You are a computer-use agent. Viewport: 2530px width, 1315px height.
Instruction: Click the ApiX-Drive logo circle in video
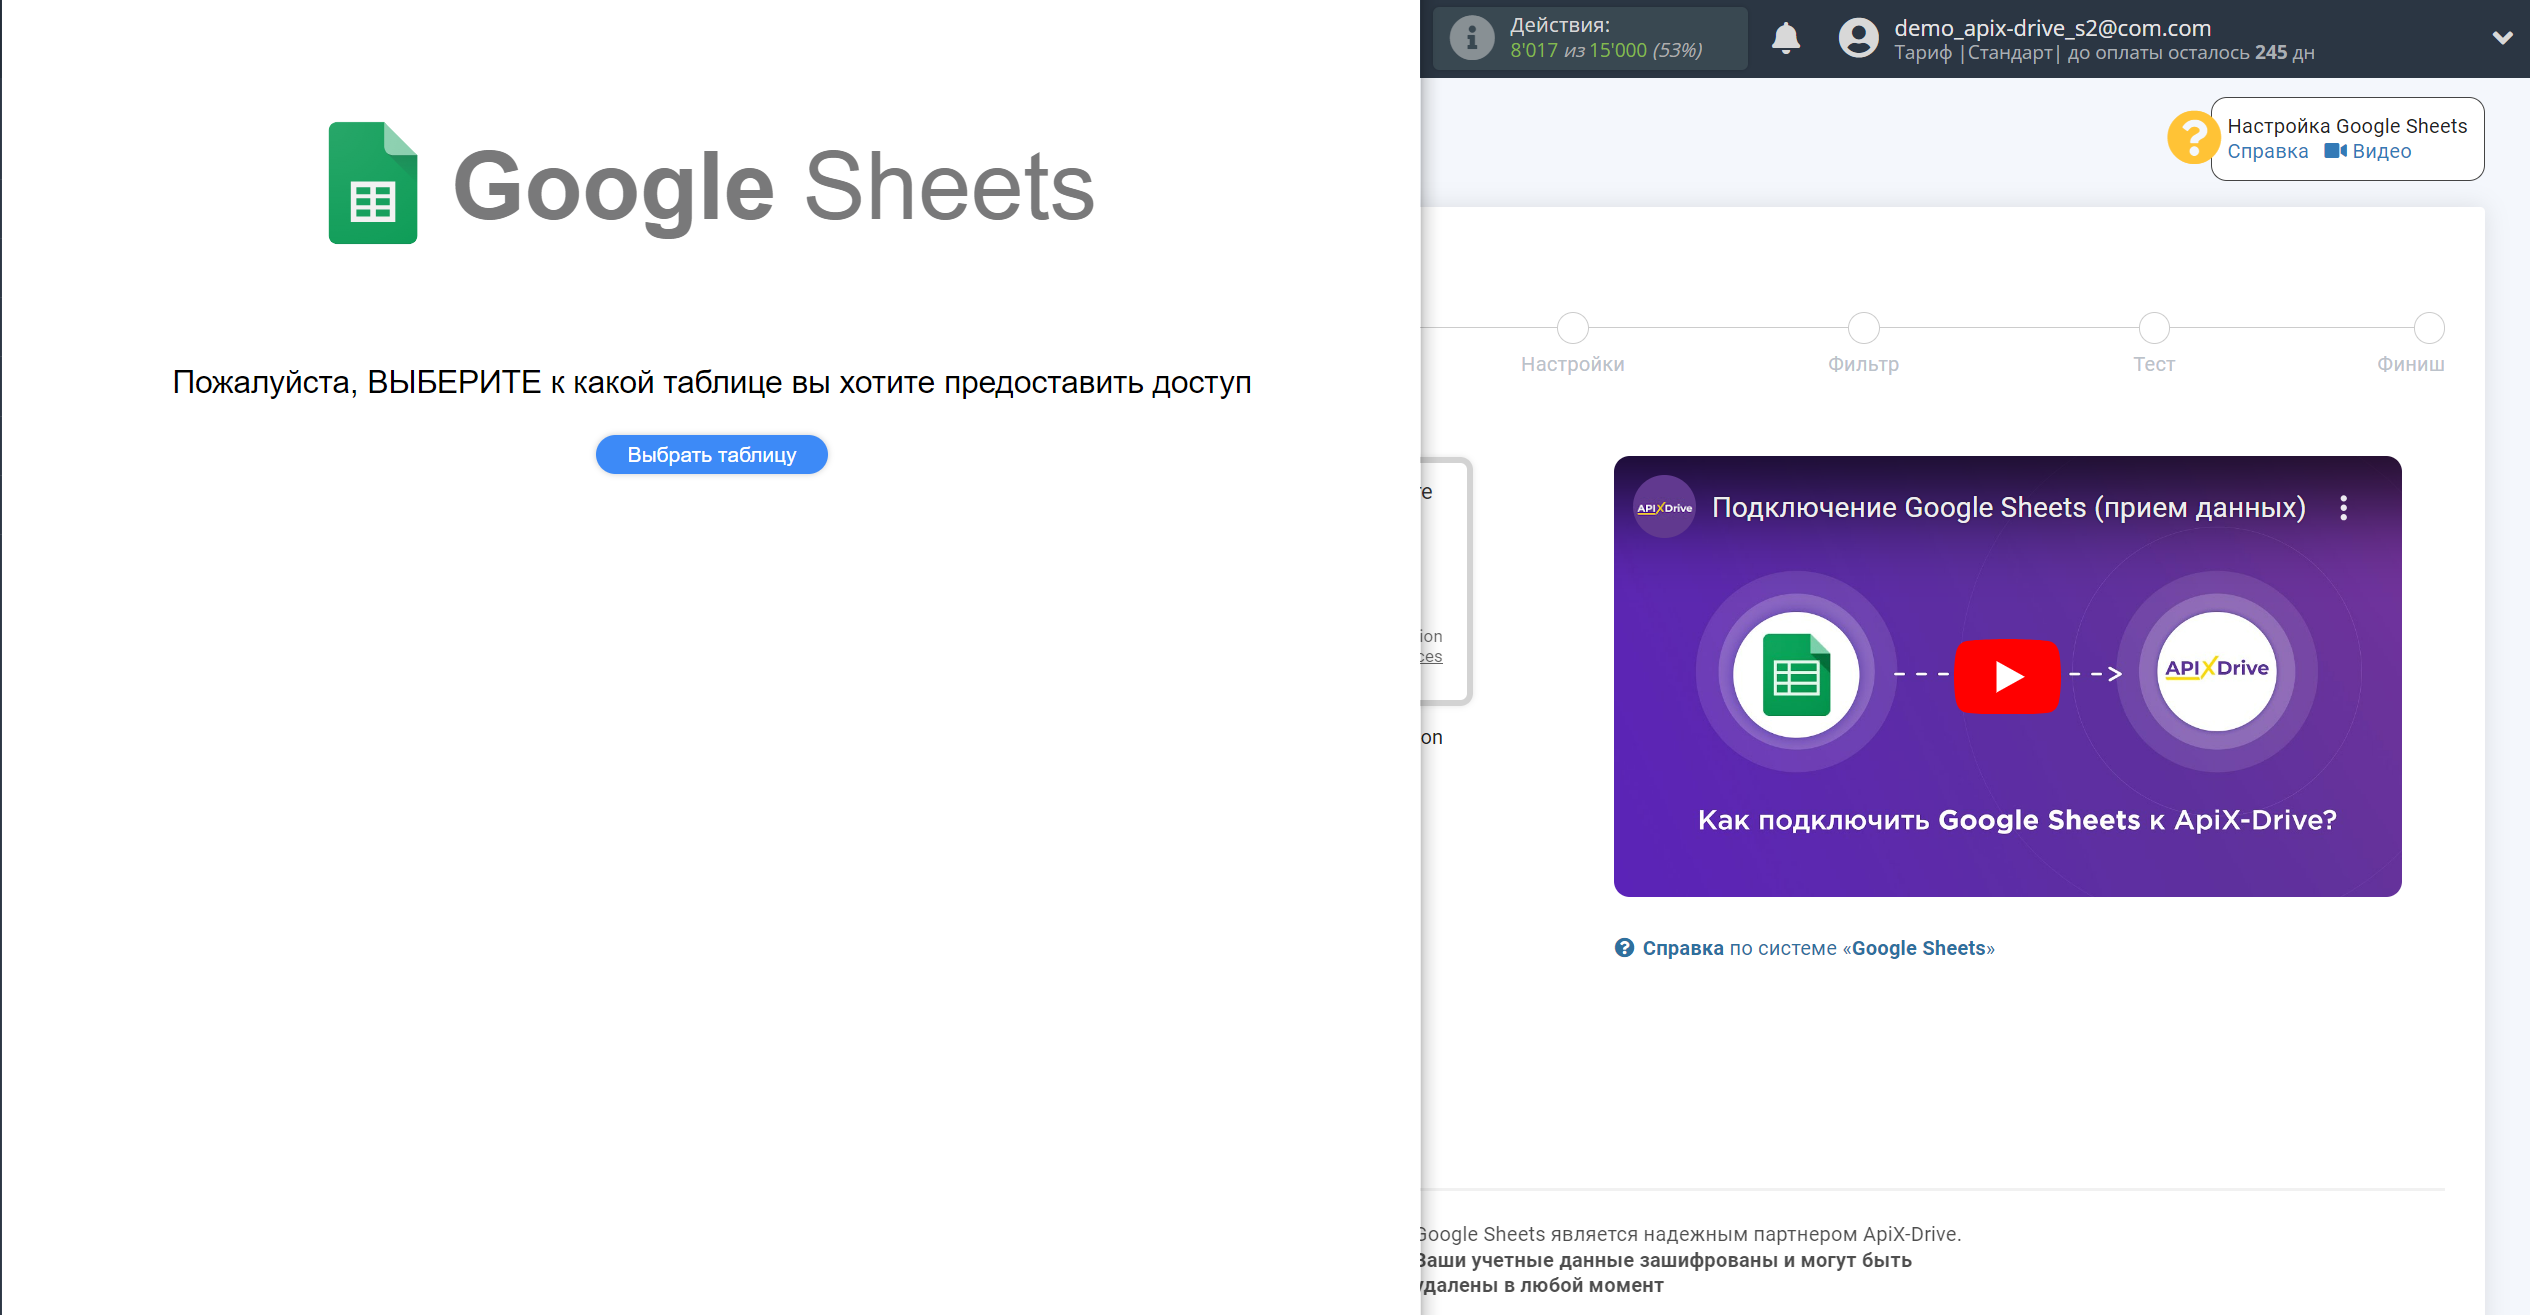(2216, 670)
